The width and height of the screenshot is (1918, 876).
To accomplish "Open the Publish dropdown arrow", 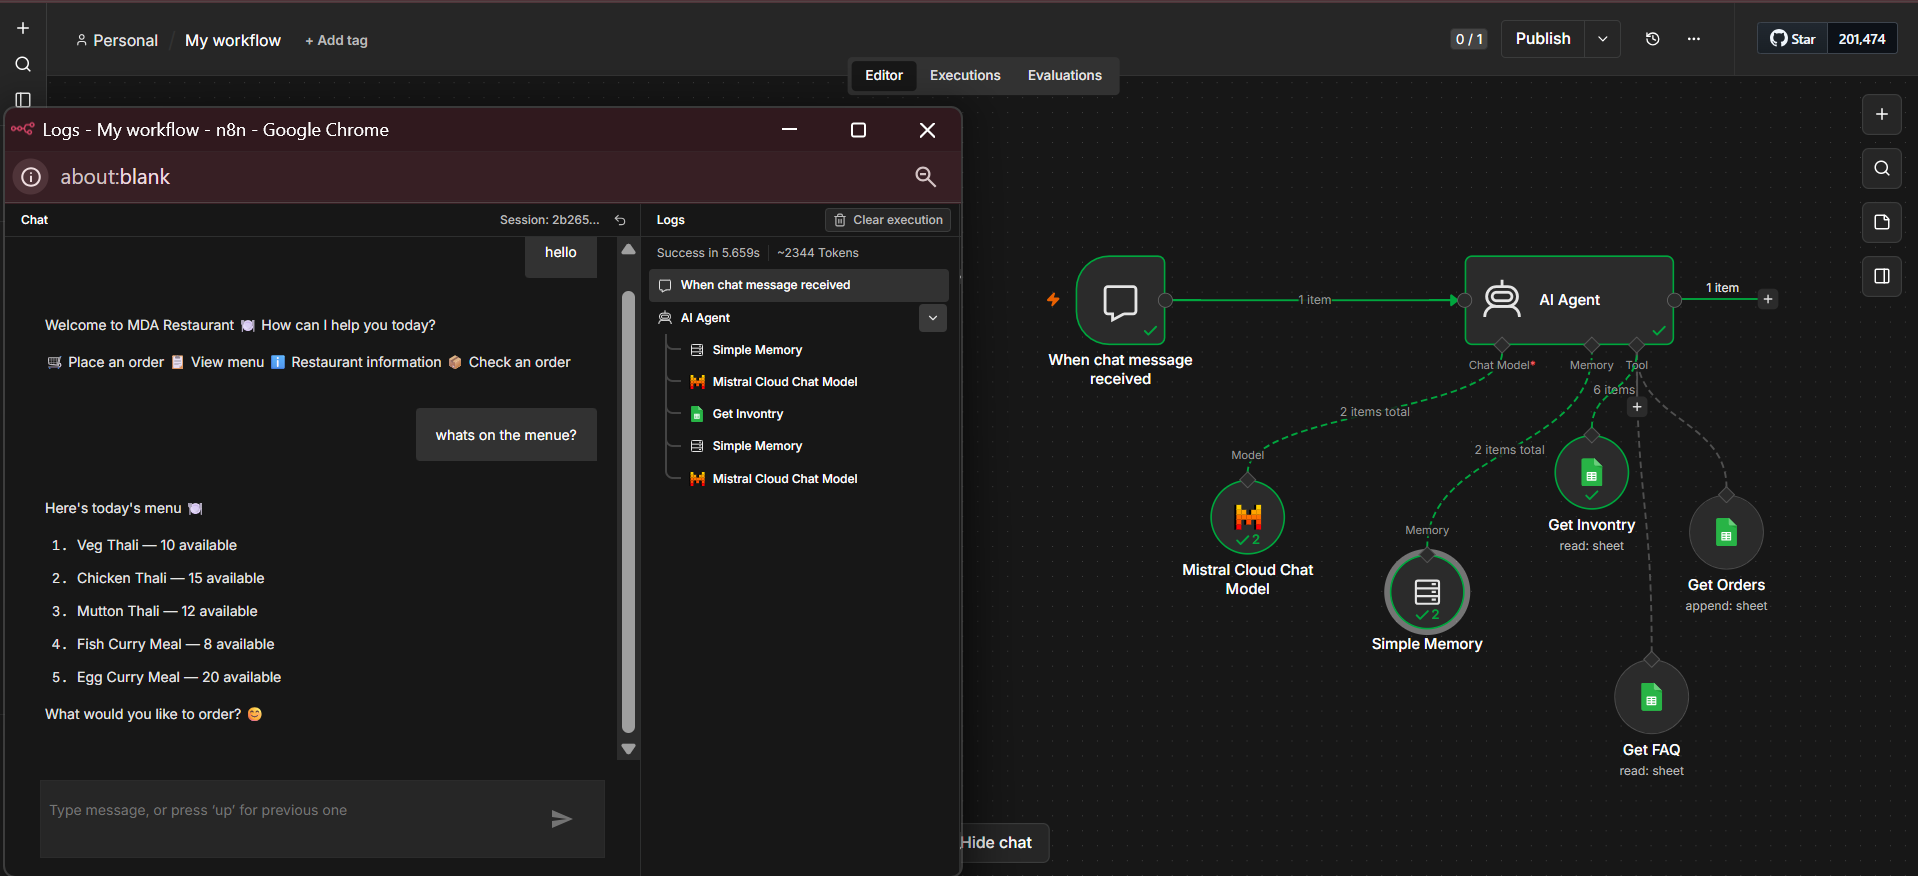I will pos(1603,39).
